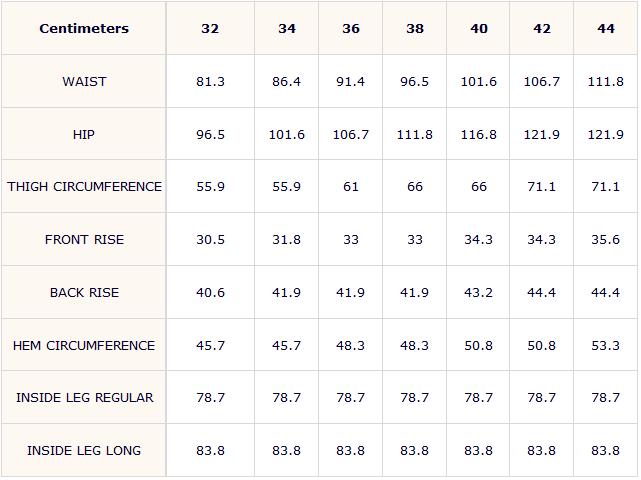Select the HIP row label
The height and width of the screenshot is (480, 641).
(x=84, y=134)
